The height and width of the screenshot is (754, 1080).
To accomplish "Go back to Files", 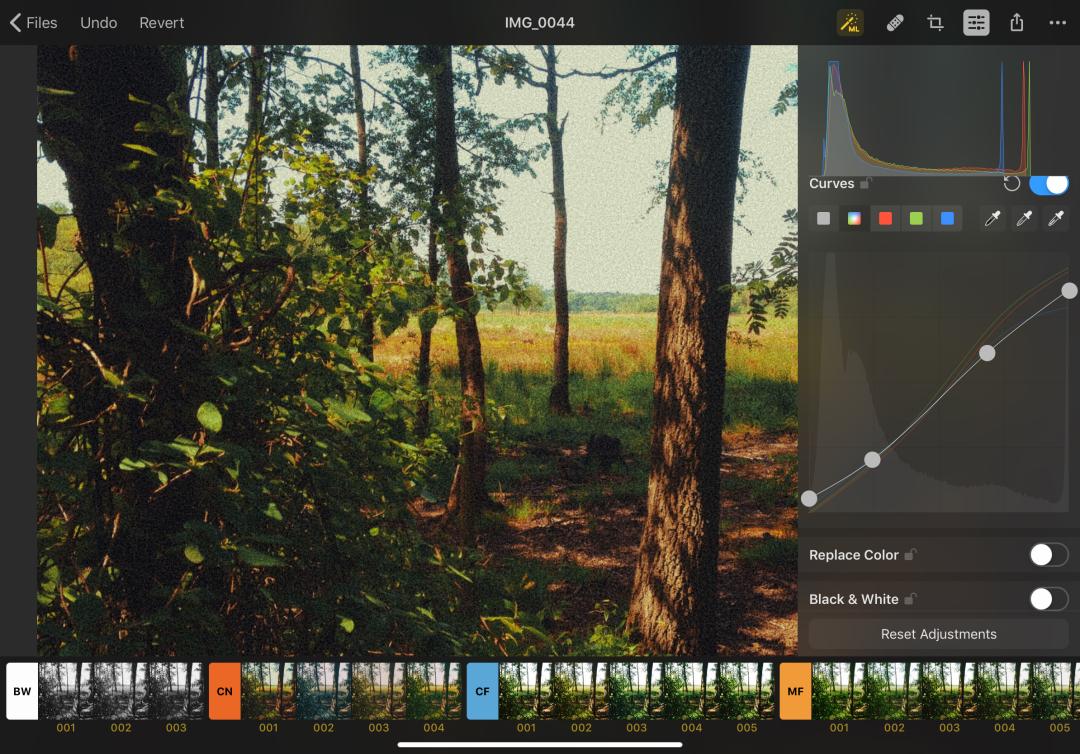I will pyautogui.click(x=33, y=23).
